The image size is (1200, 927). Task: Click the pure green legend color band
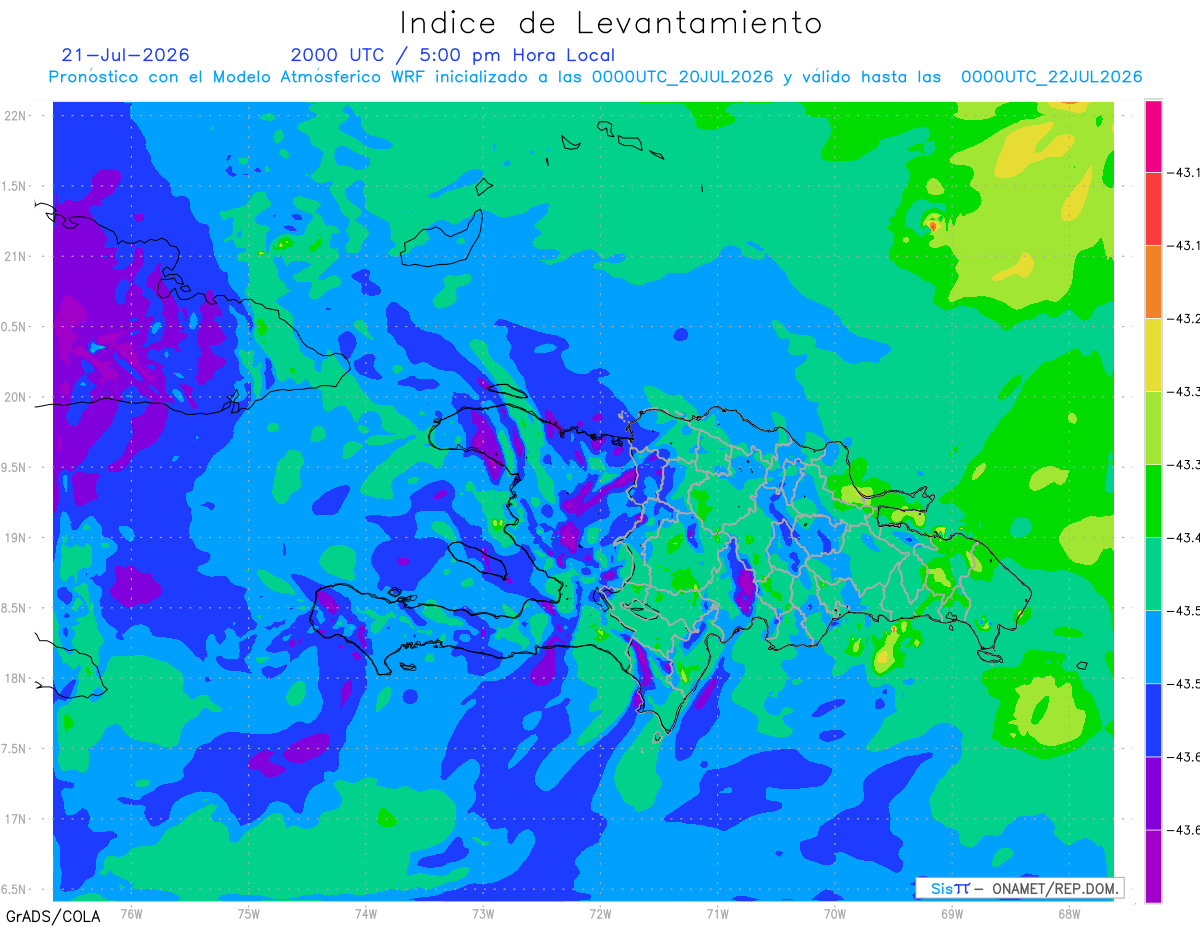click(x=1153, y=501)
